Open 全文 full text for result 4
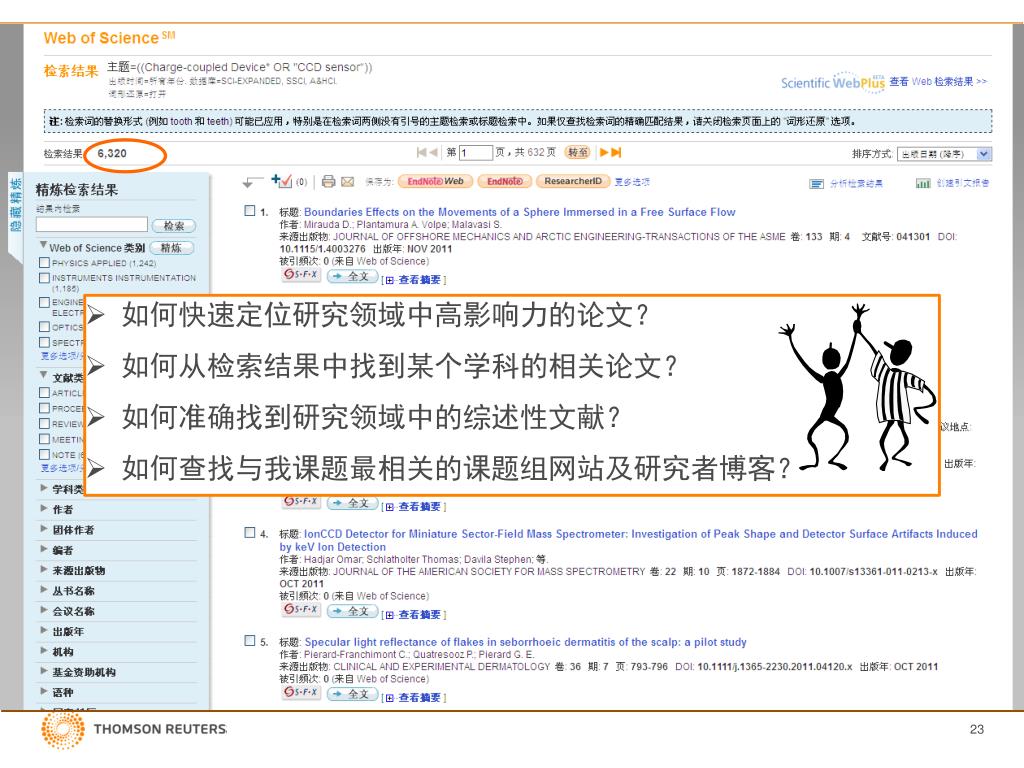 pyautogui.click(x=352, y=611)
